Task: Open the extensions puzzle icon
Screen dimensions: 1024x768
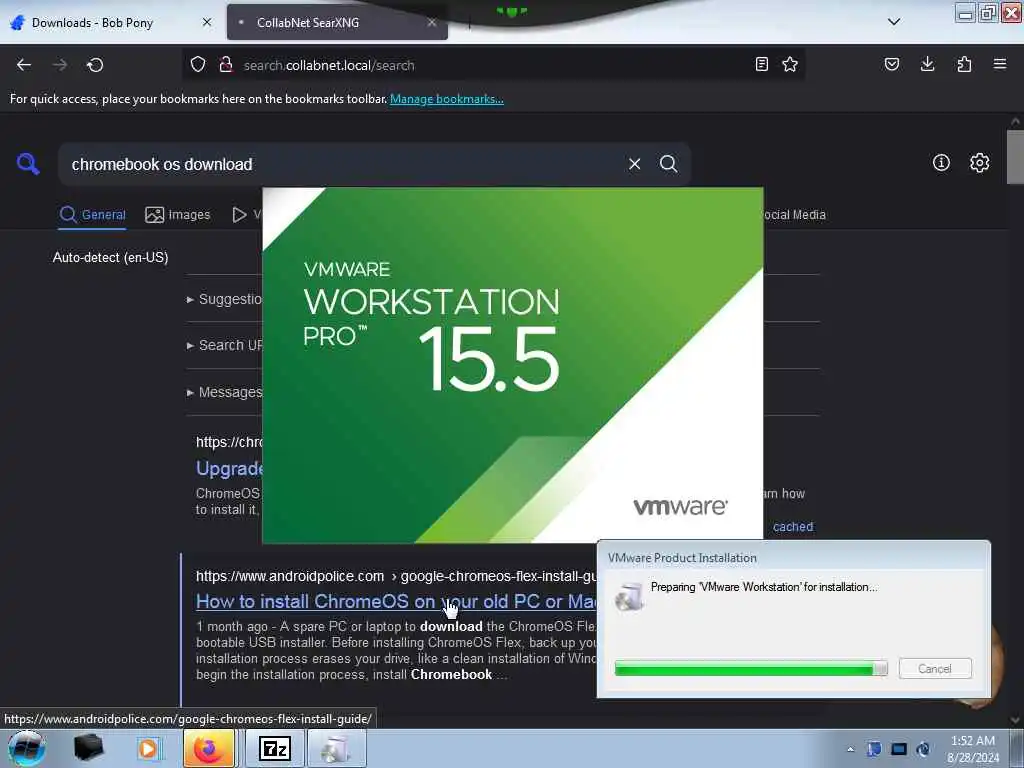Action: 964,64
